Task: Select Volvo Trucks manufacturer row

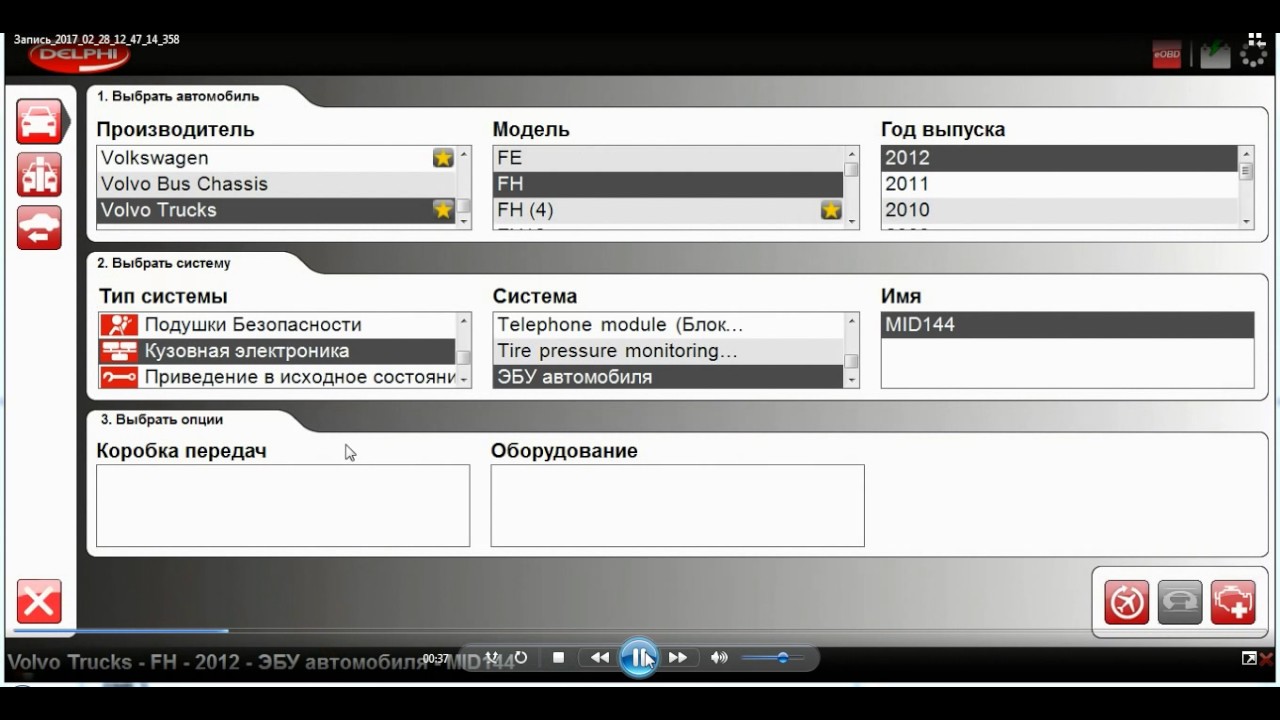Action: (276, 210)
